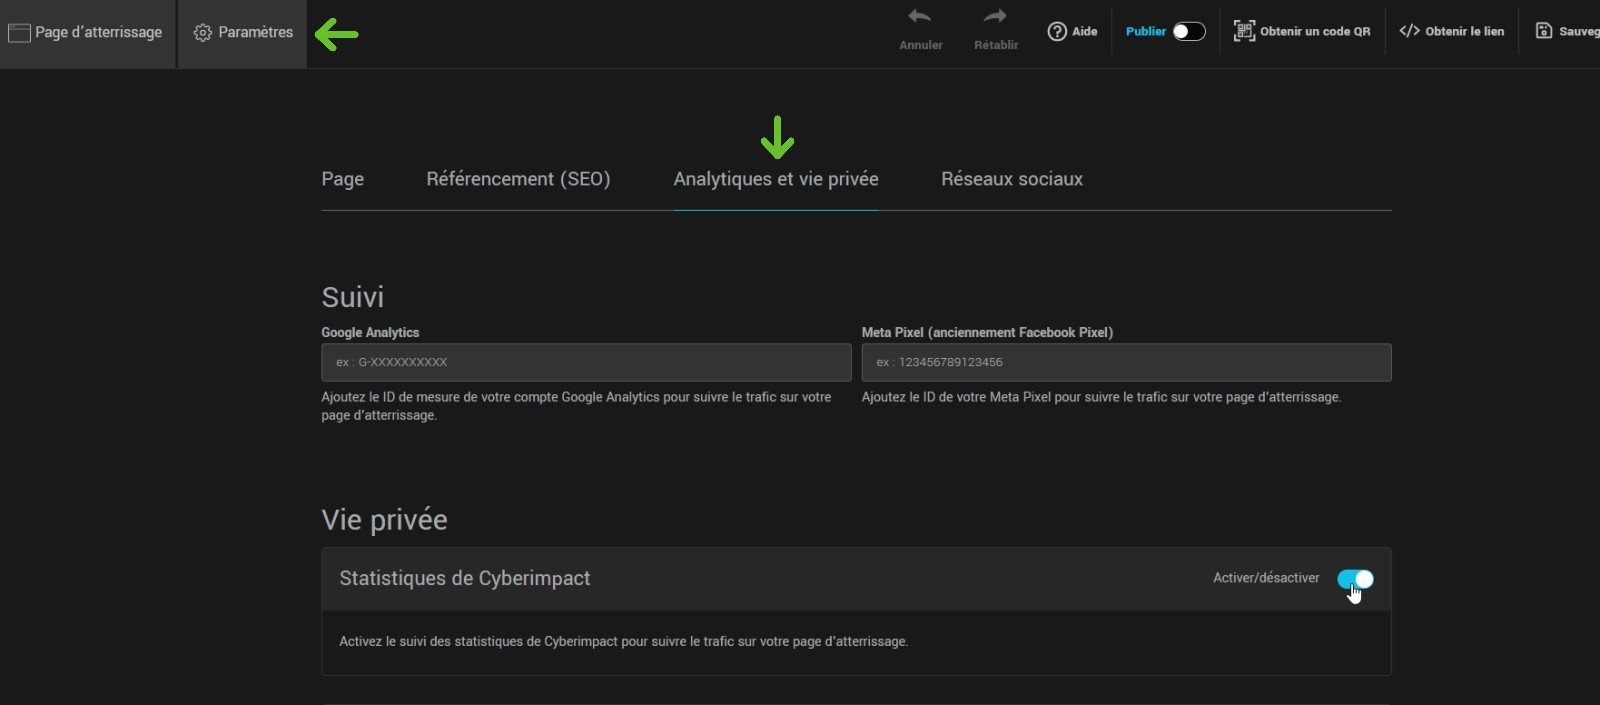Screen dimensions: 1600x705
Task: Go to the Réseaux sociaux tab
Action: tap(1011, 179)
